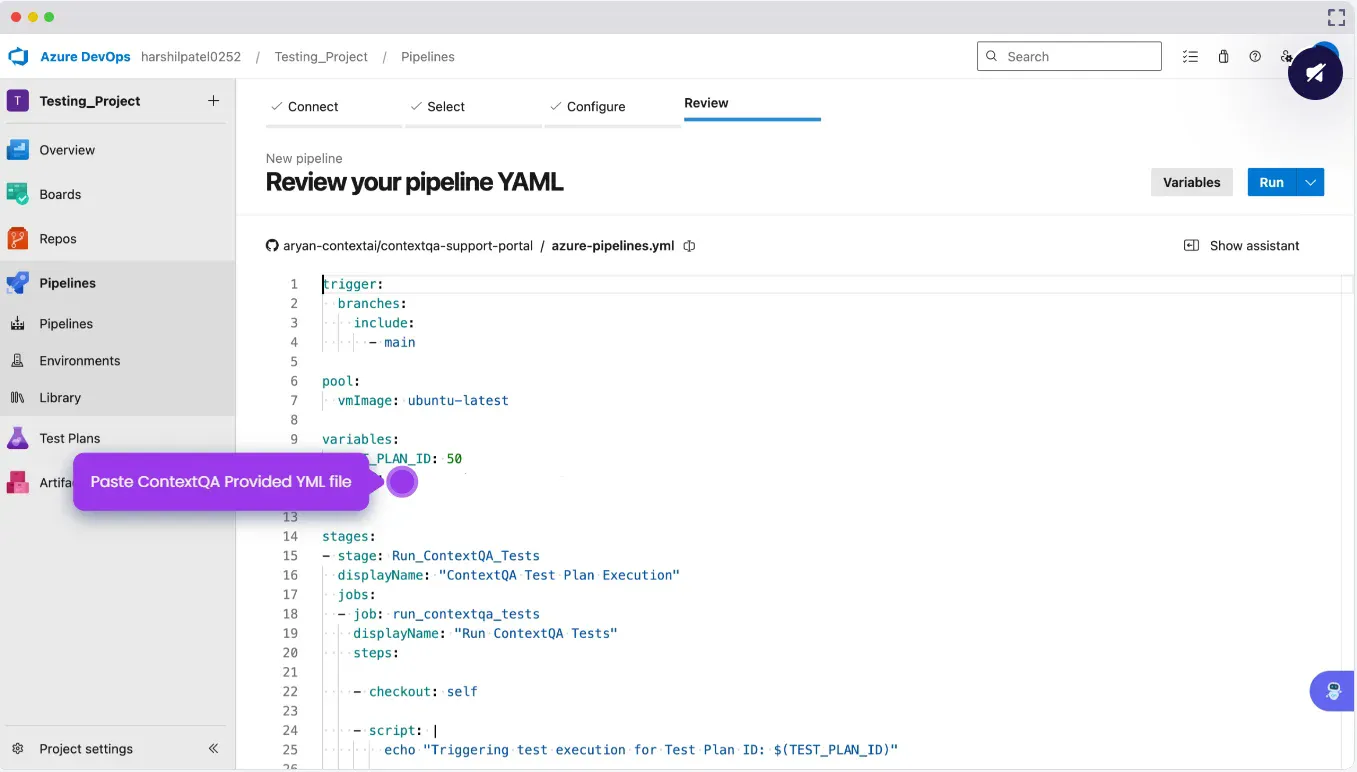The height and width of the screenshot is (772, 1357).
Task: Go back to the Configure step tab
Action: tap(595, 107)
